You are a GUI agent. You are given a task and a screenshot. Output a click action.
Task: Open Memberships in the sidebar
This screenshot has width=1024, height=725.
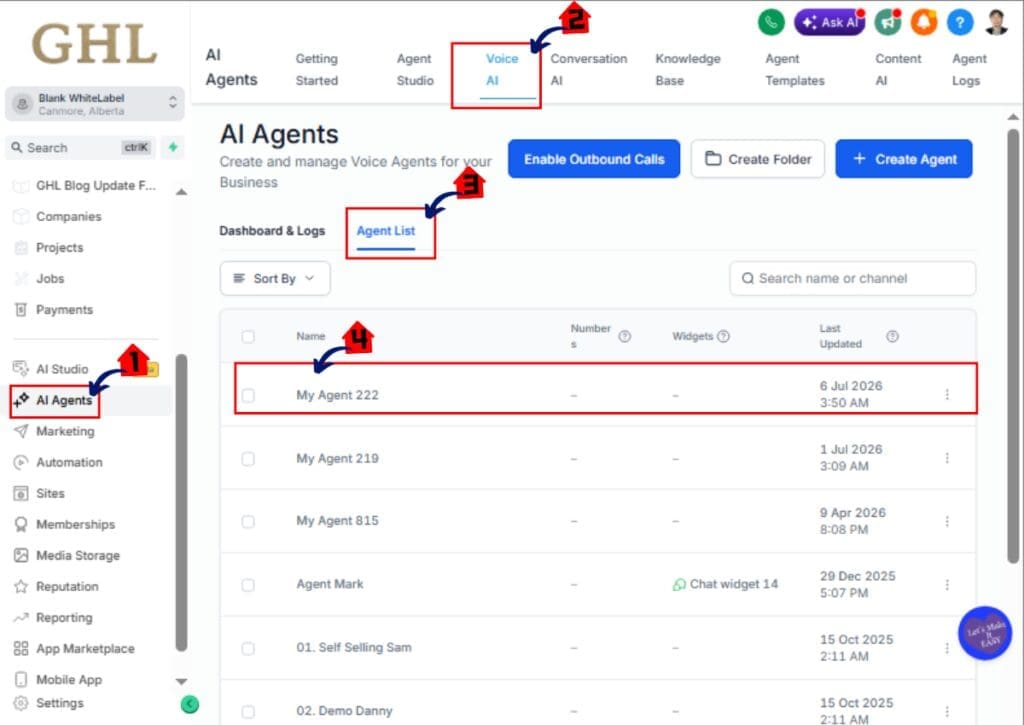(75, 524)
